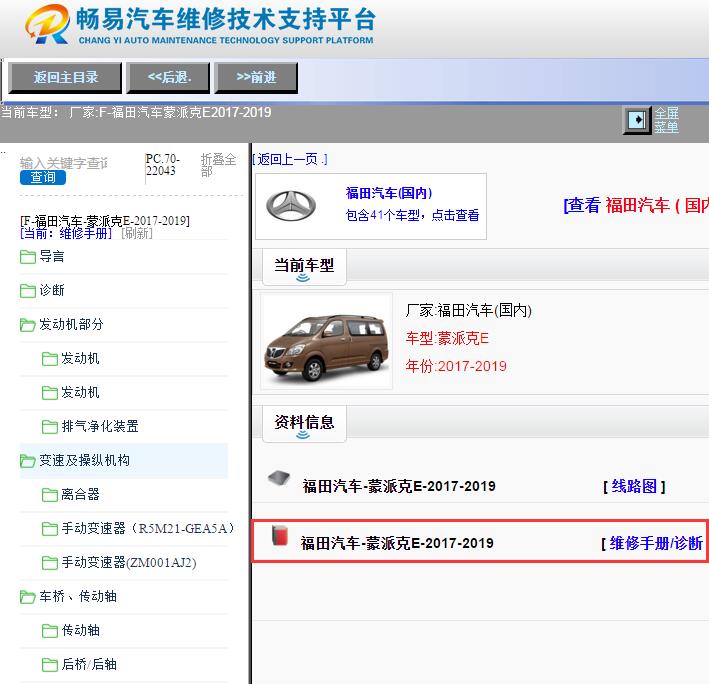Select the 当前车型 tab
This screenshot has height=684, width=709.
(x=304, y=267)
